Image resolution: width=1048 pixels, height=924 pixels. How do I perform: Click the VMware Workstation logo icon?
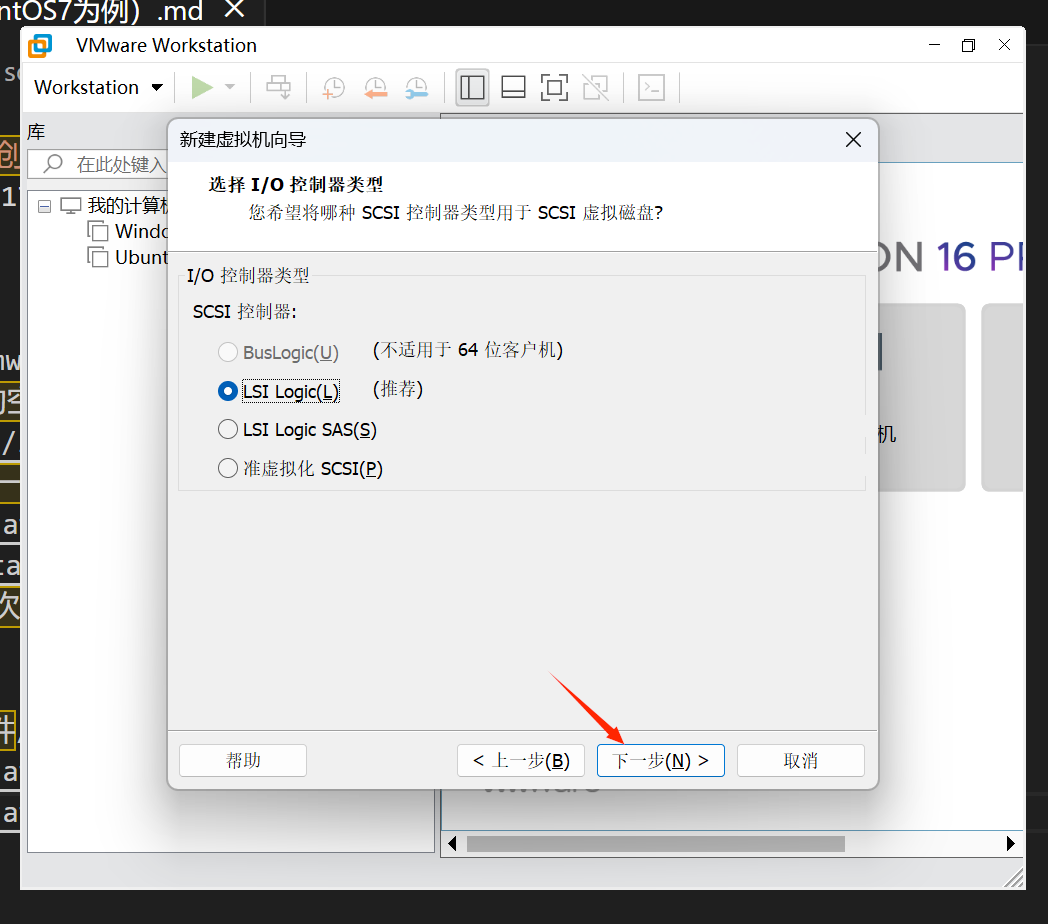pos(40,45)
